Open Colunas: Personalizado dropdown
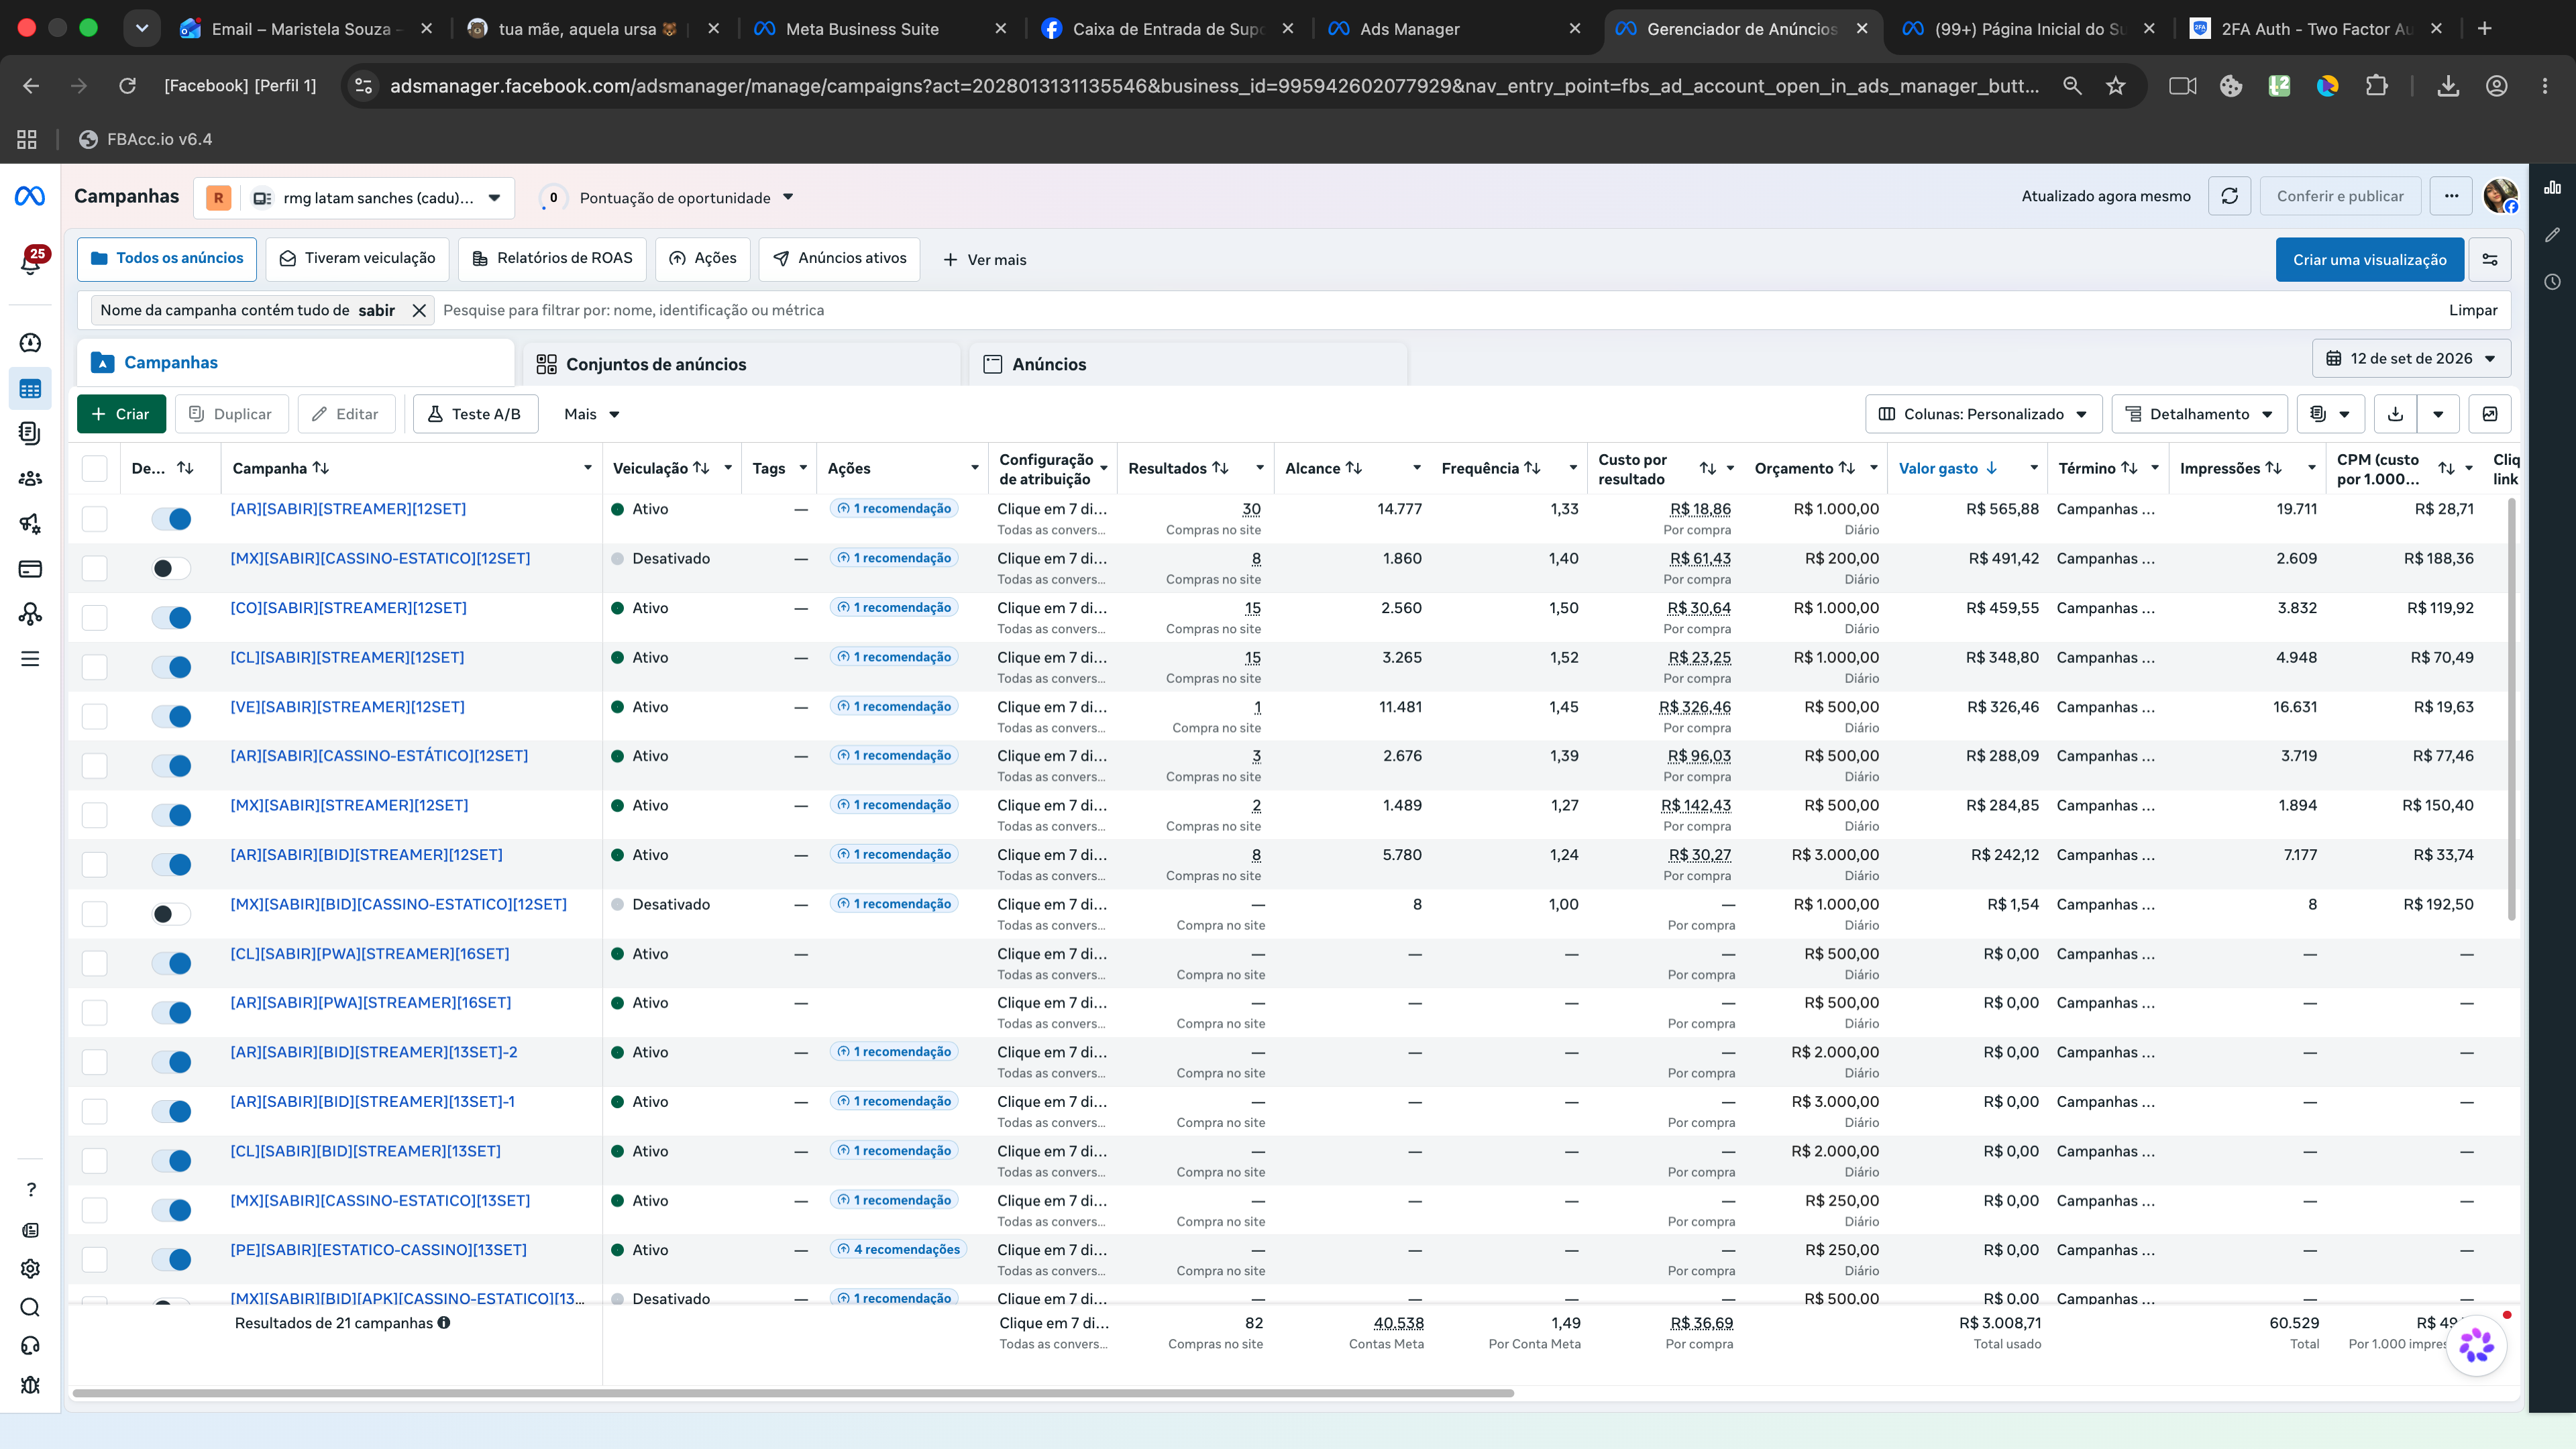Viewport: 2576px width, 1449px height. click(x=1983, y=414)
